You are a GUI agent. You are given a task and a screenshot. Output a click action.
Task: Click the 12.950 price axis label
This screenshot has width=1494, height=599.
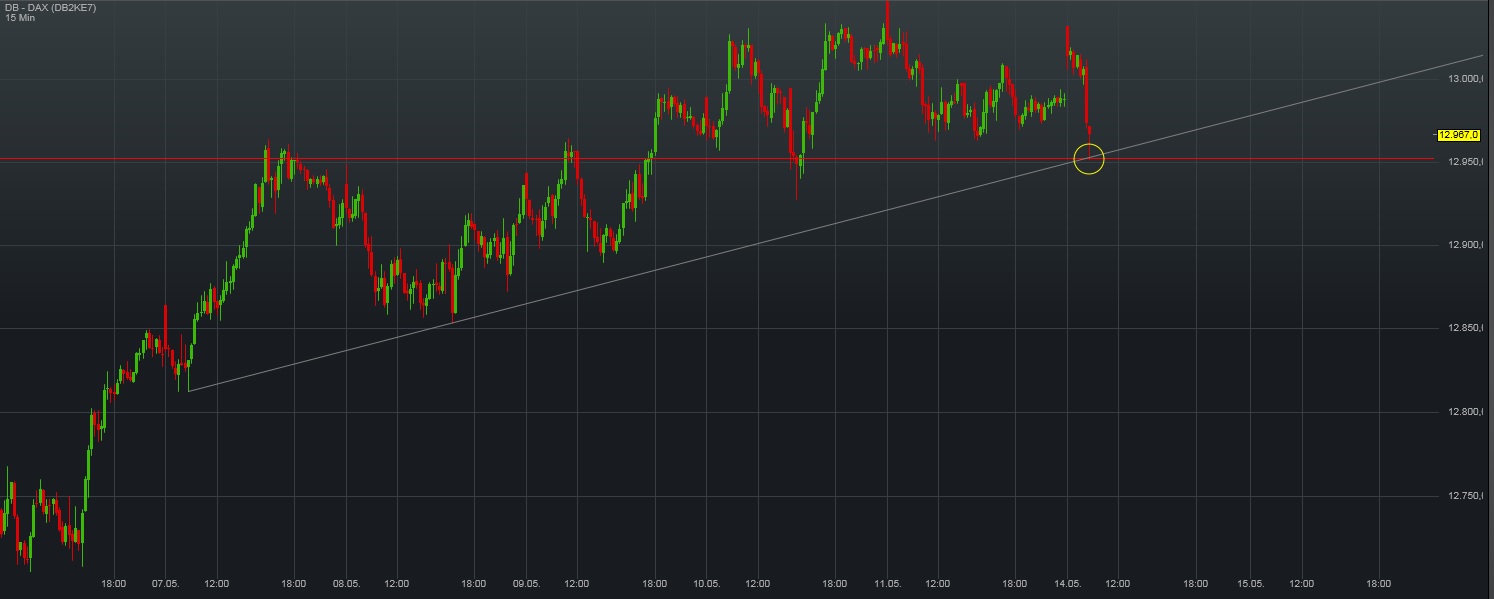pyautogui.click(x=1464, y=161)
